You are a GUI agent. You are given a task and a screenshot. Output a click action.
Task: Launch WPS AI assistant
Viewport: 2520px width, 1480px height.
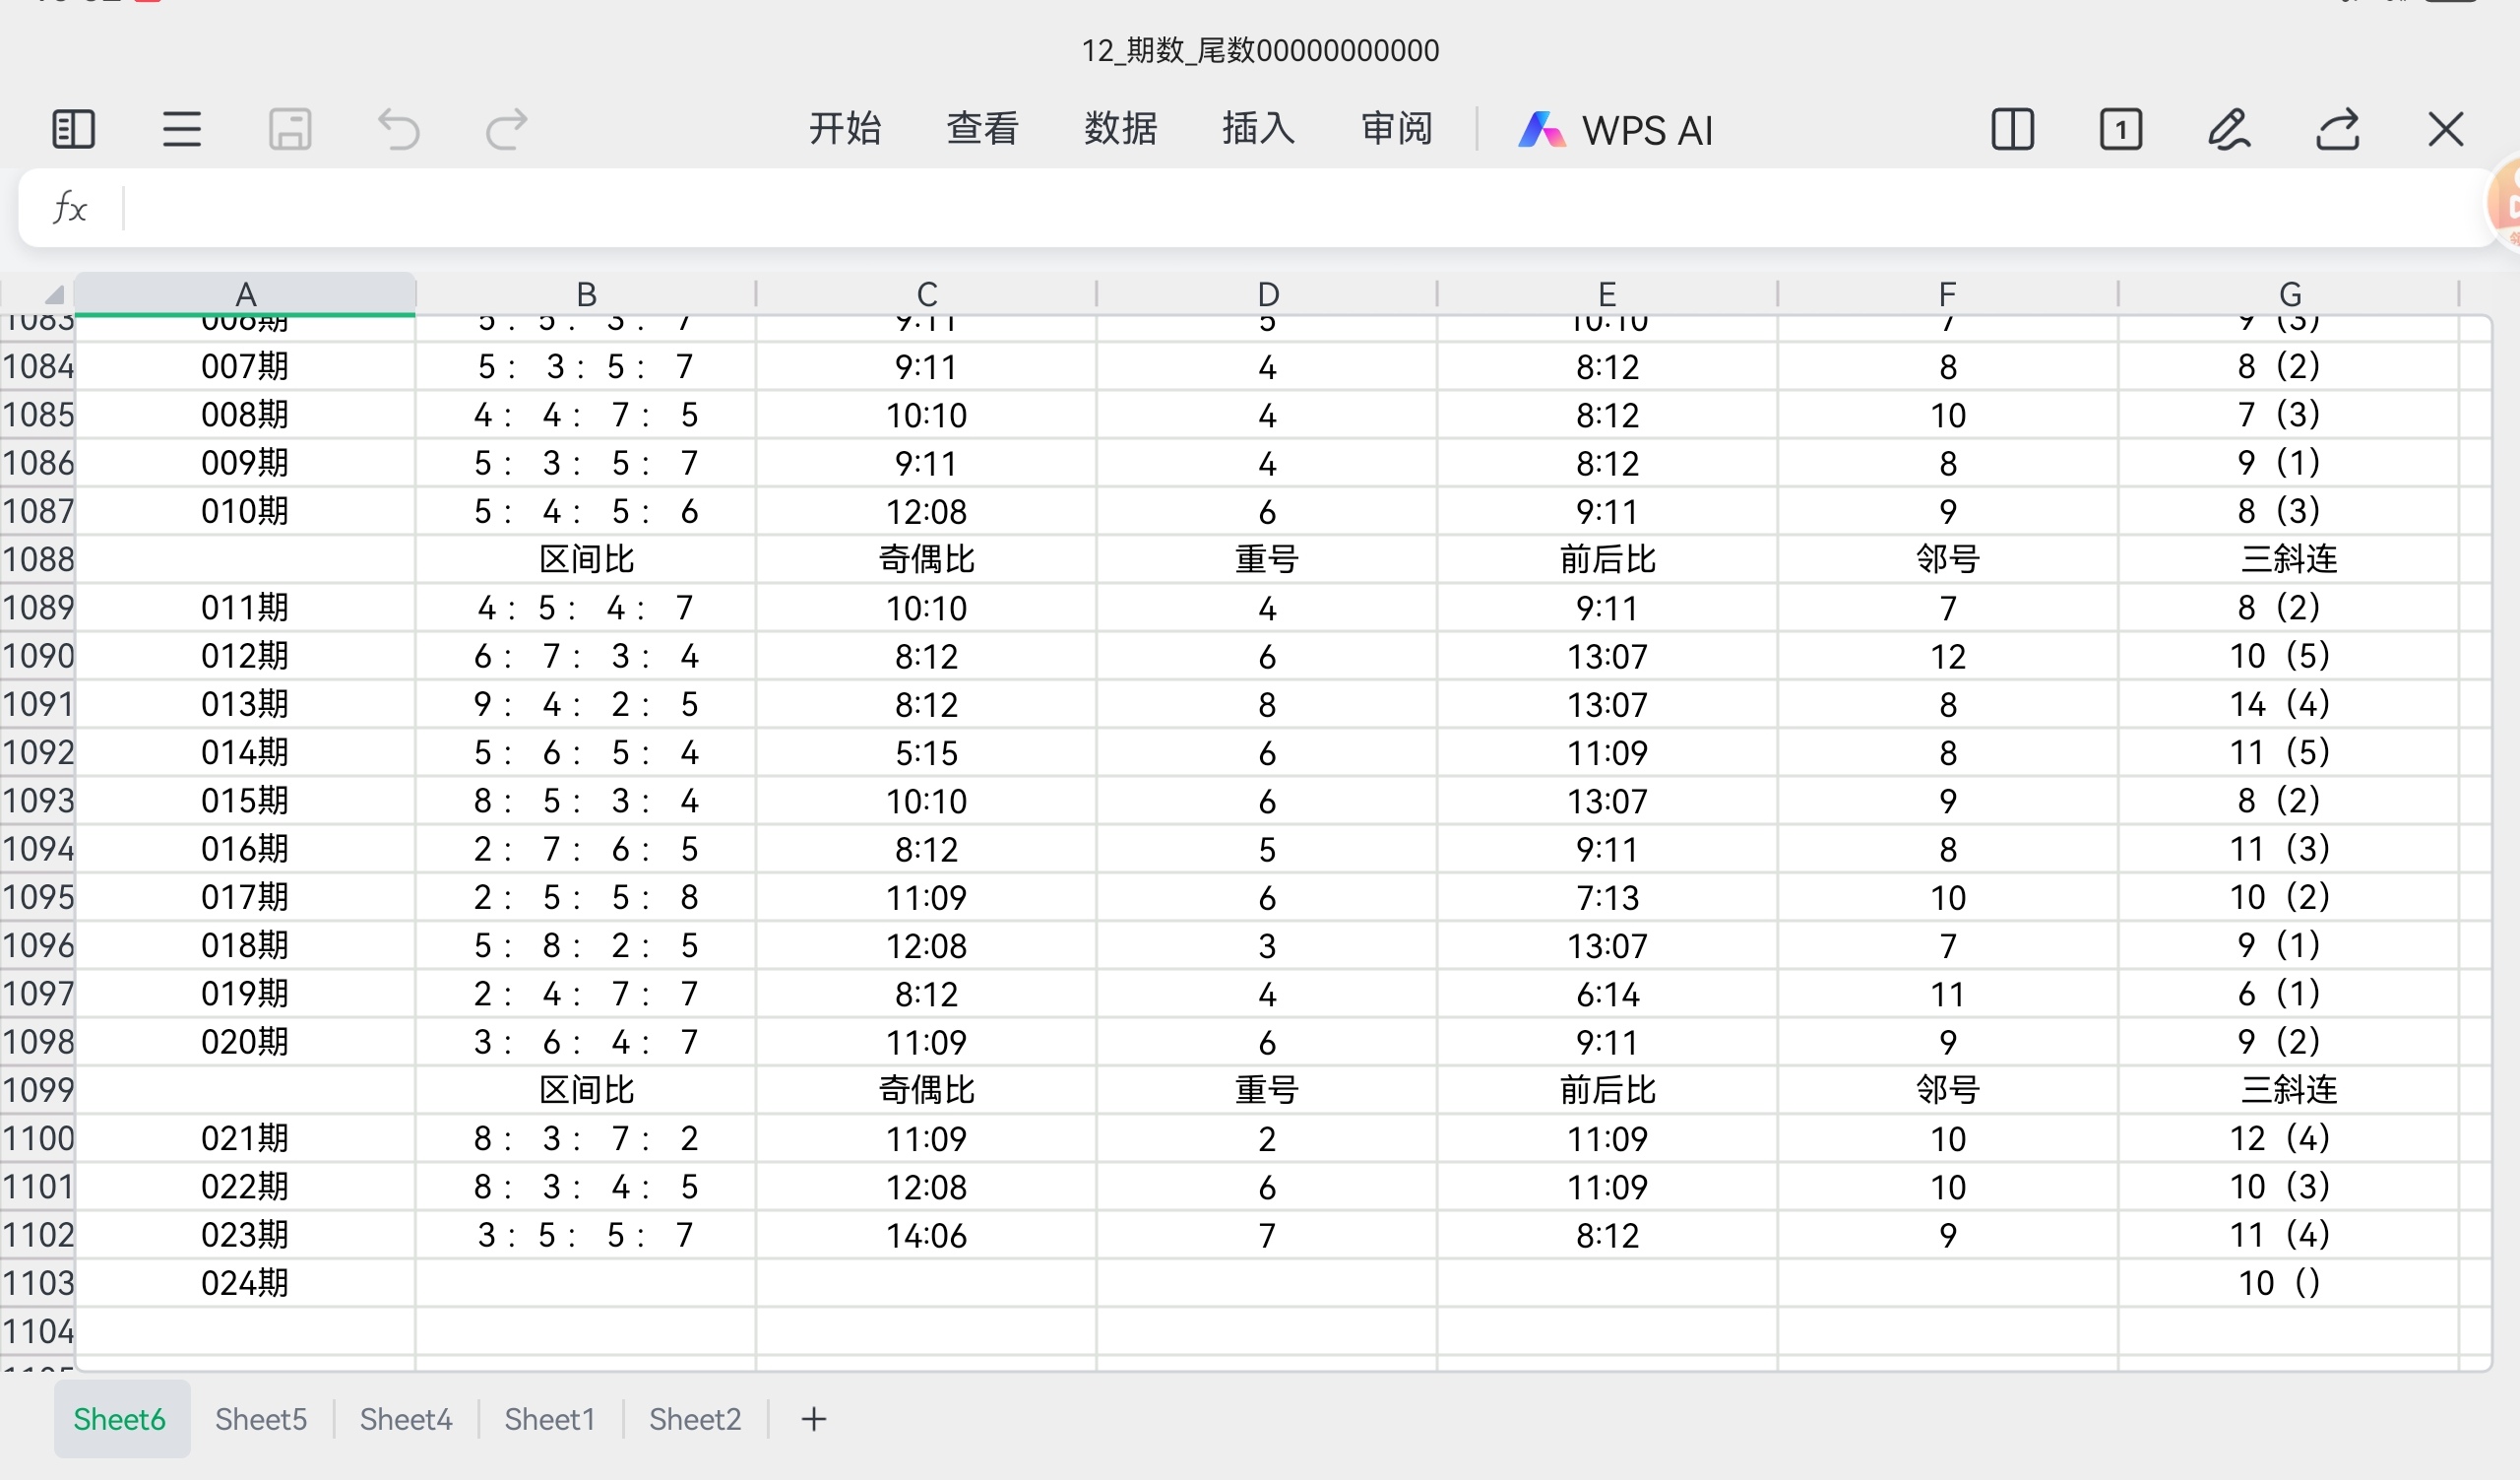click(x=1615, y=130)
